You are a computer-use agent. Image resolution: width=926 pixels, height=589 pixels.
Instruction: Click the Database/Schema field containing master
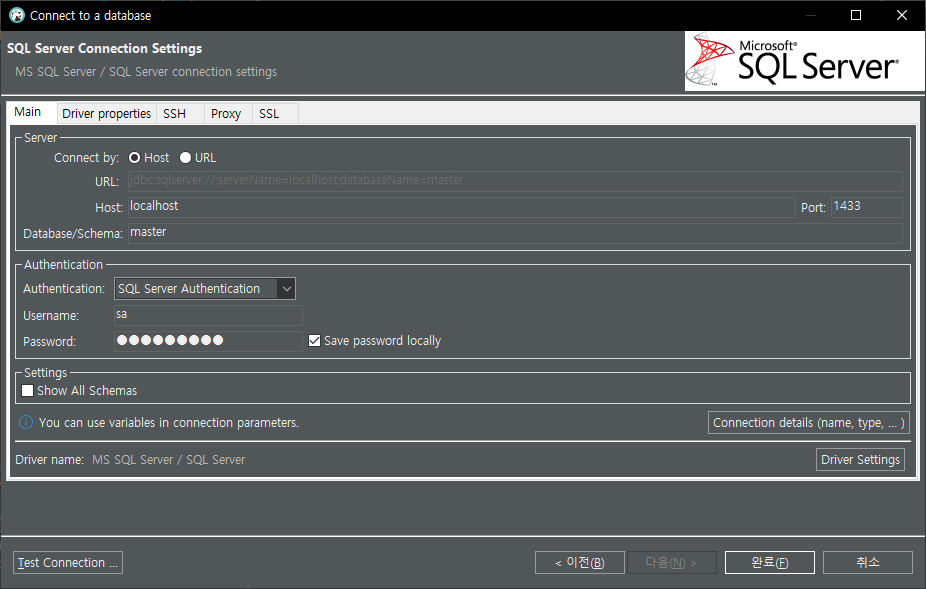(515, 233)
